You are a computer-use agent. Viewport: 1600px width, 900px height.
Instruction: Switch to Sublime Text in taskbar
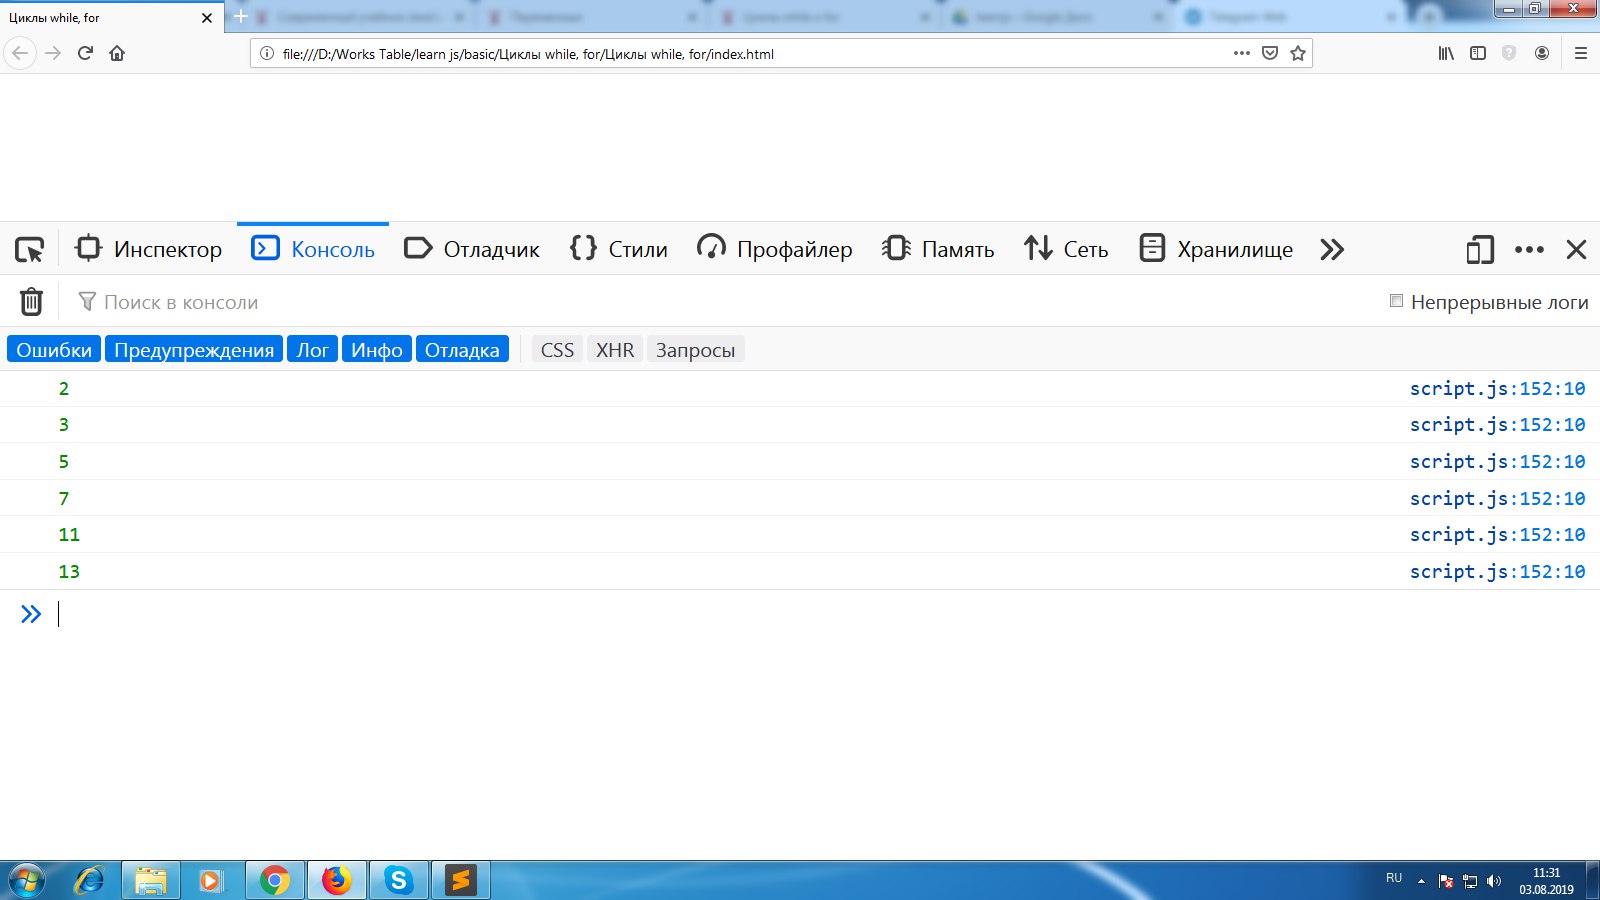(x=461, y=880)
